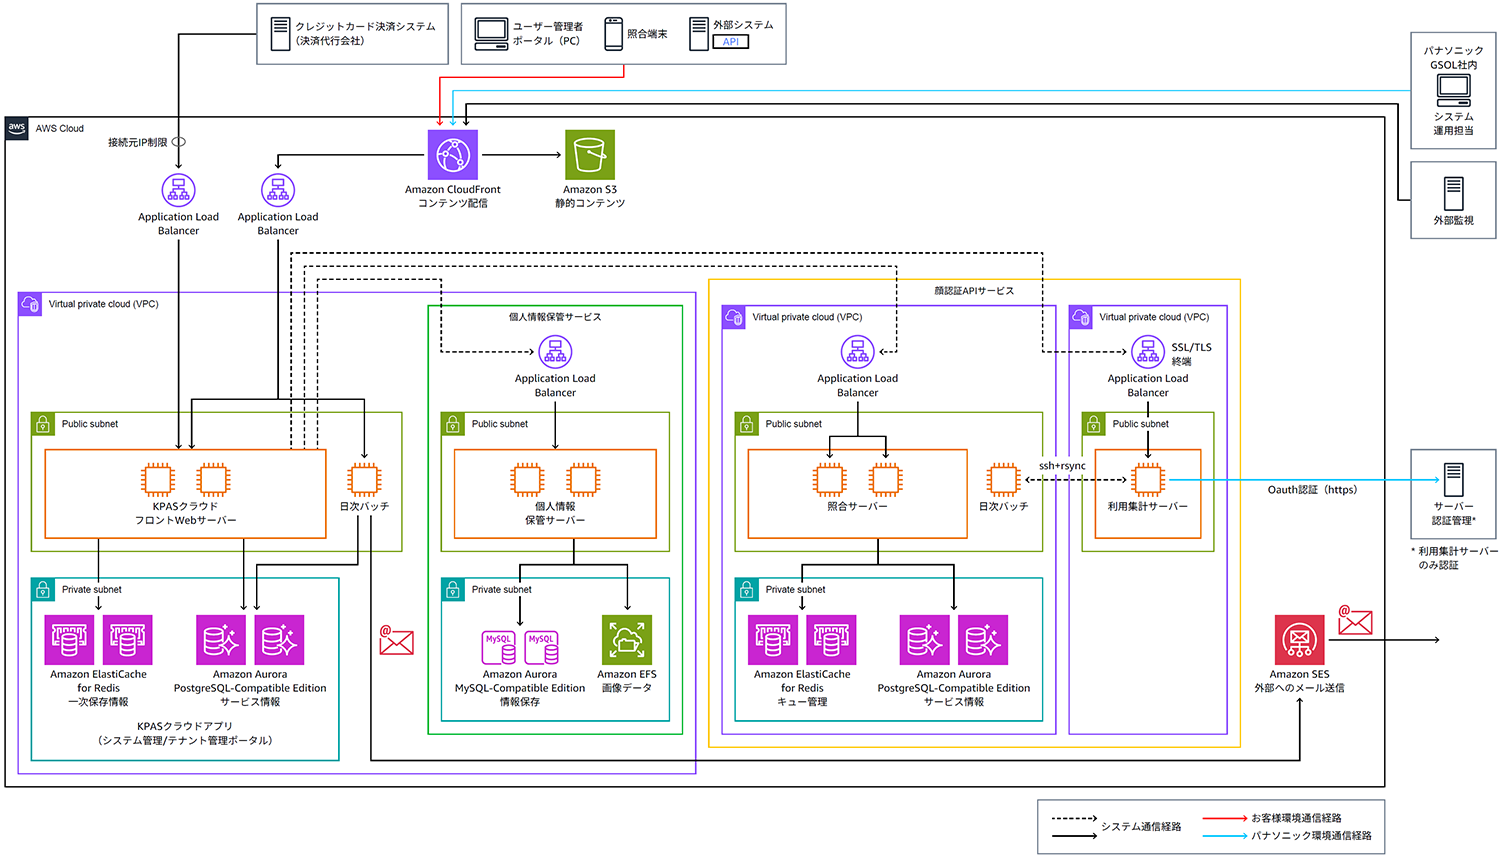Image resolution: width=1500 pixels, height=856 pixels.
Task: Click the load balancer icon in 個人情報保管サービス
Action: pyautogui.click(x=555, y=352)
